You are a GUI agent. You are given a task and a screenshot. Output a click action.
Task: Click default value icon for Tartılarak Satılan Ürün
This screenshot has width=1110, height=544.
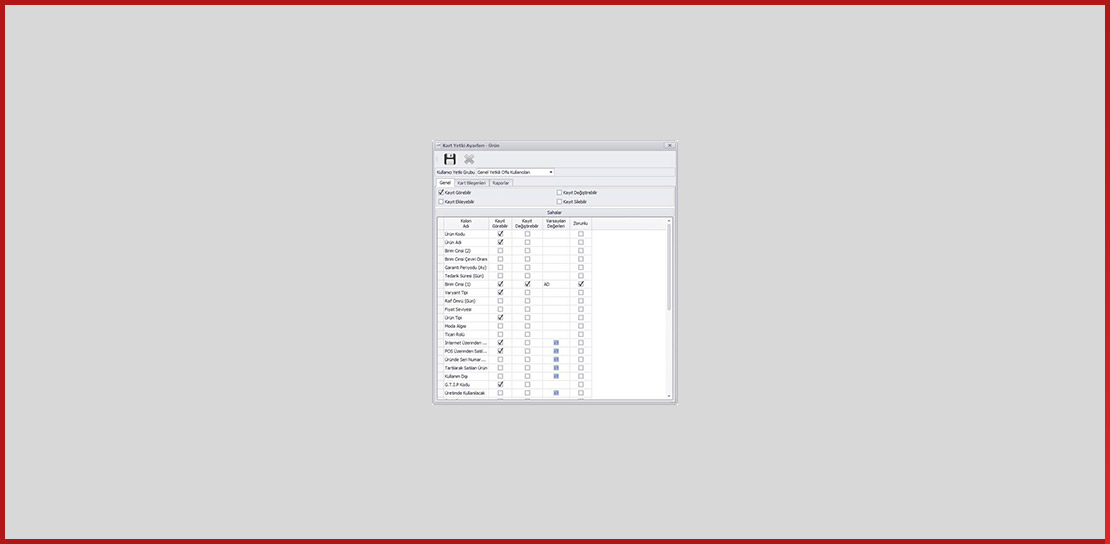[x=556, y=368]
